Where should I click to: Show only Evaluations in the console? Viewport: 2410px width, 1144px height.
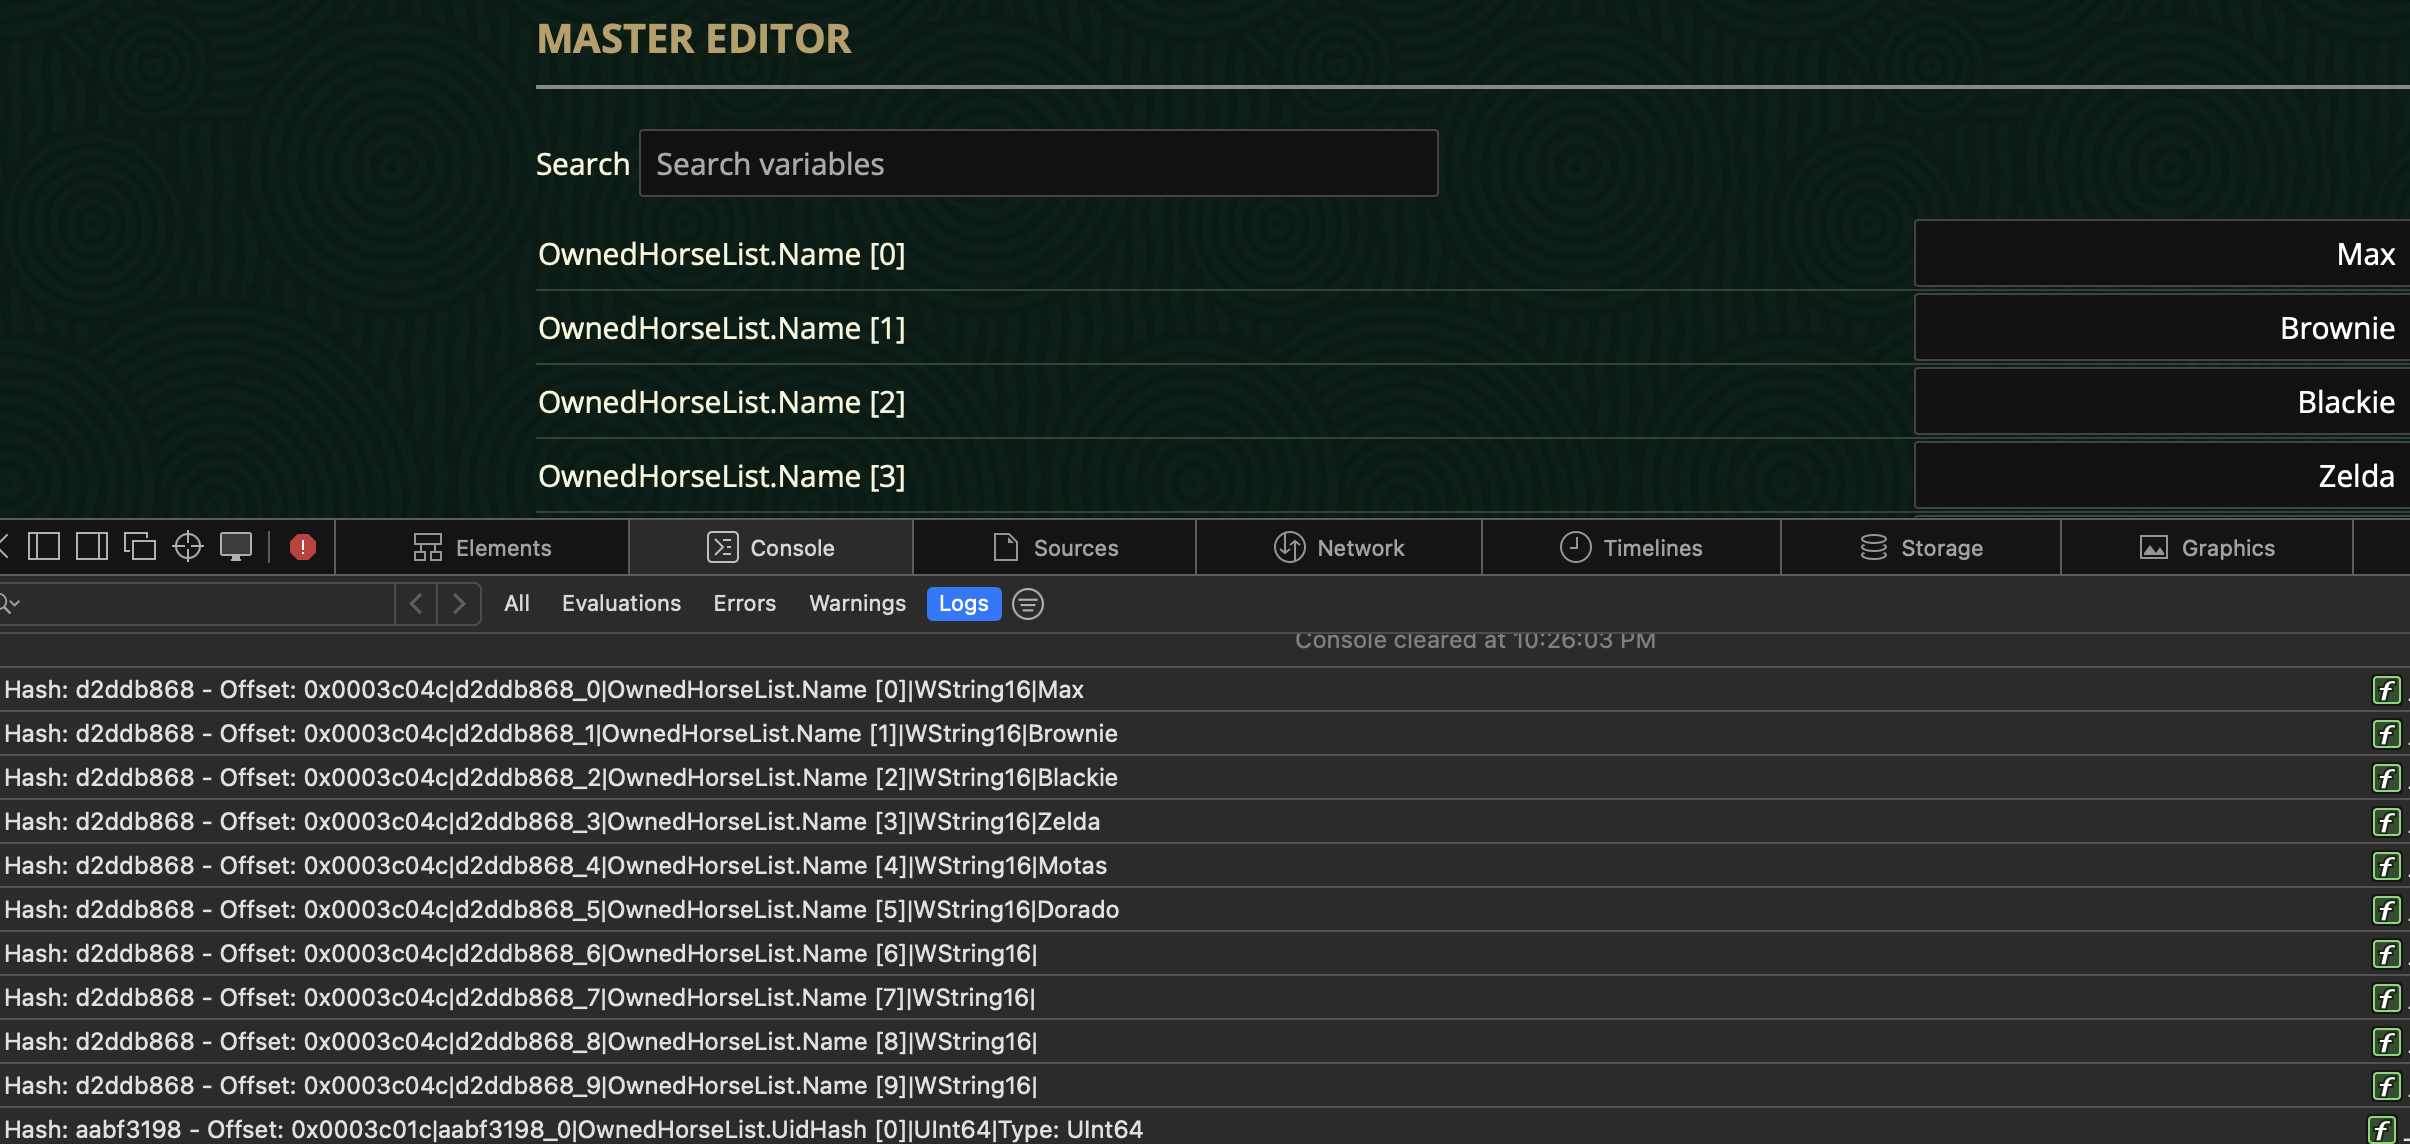(621, 603)
